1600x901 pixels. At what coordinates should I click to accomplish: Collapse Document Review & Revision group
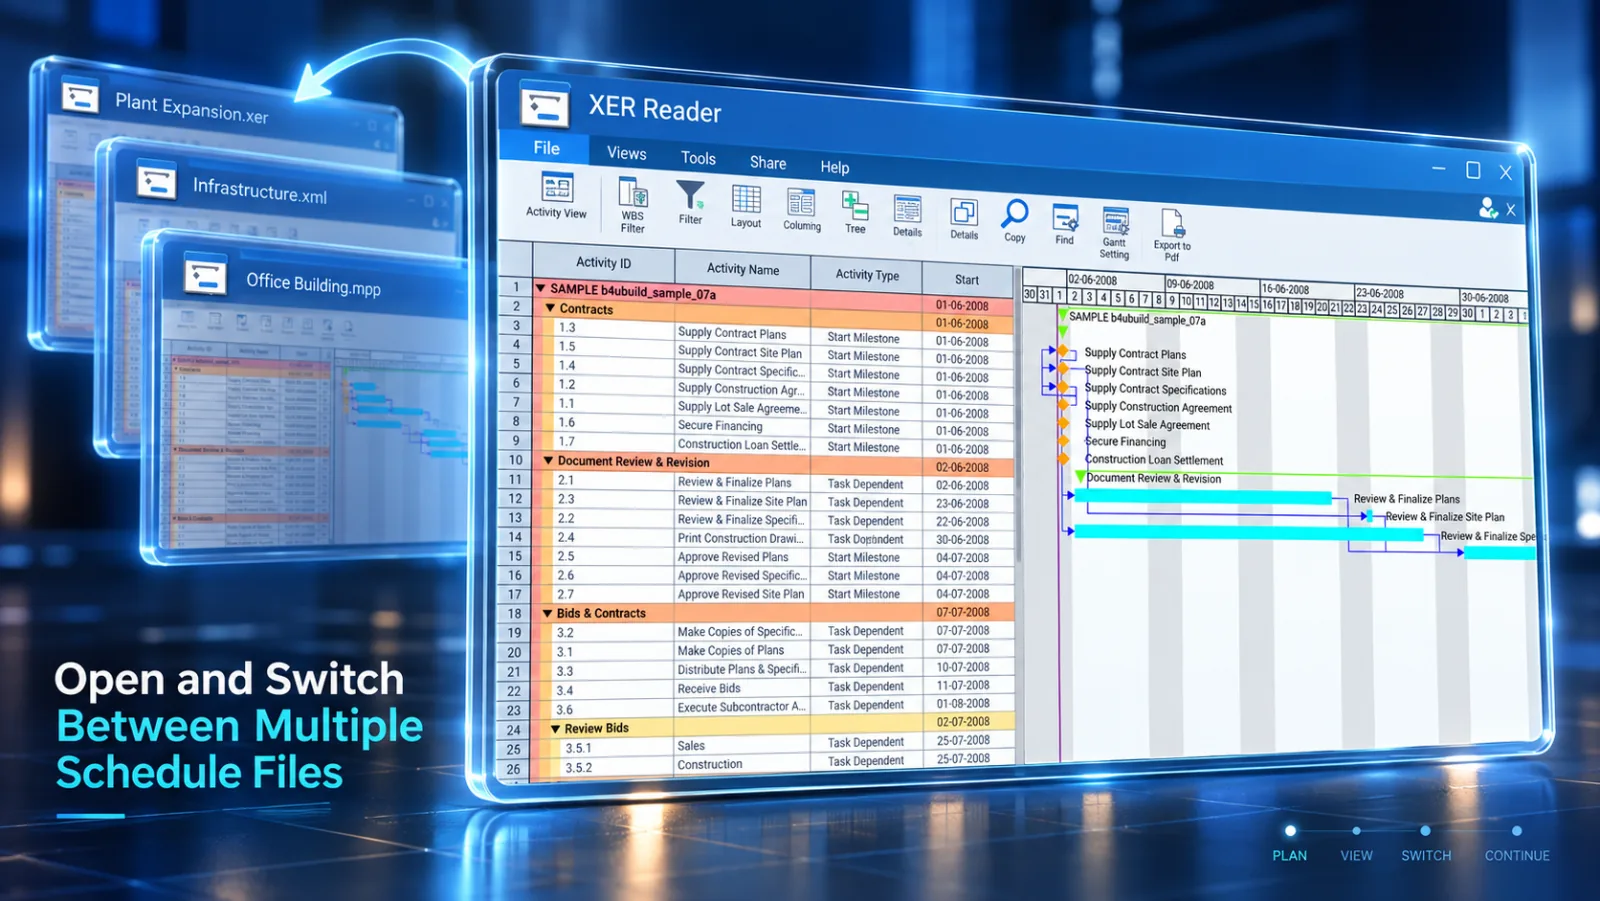tap(548, 461)
